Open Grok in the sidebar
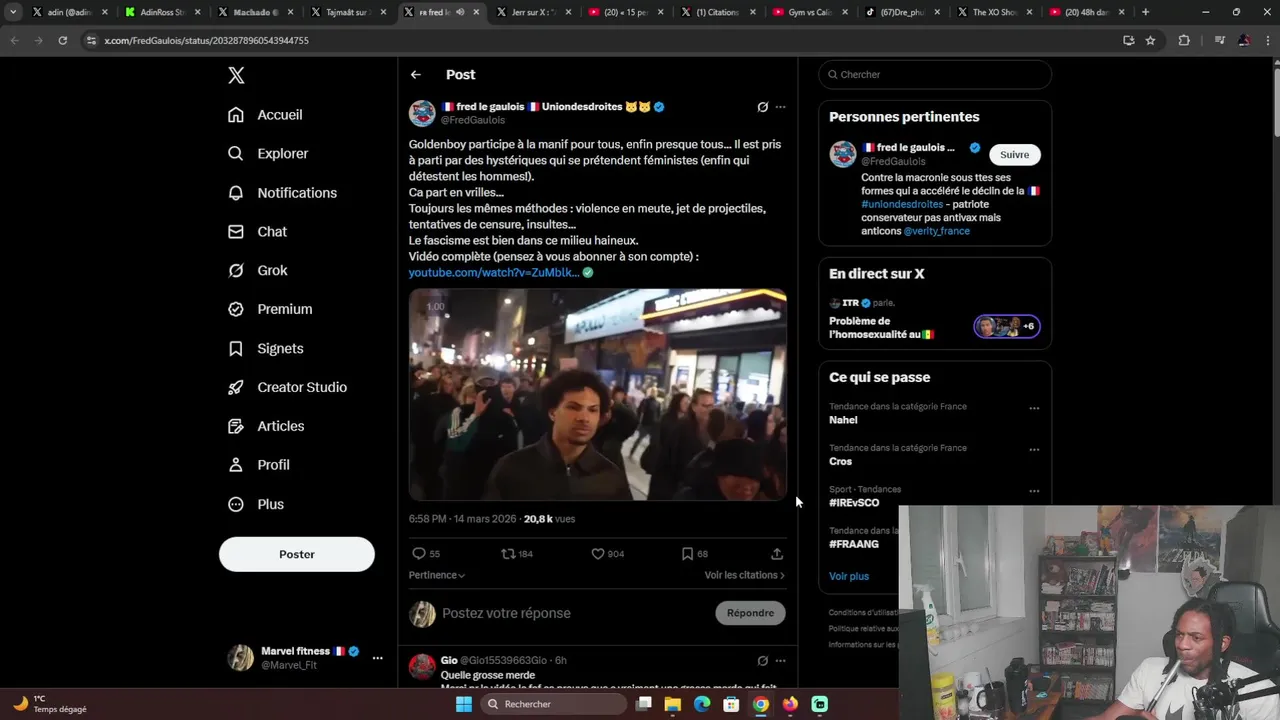This screenshot has height=720, width=1280. (x=258, y=271)
